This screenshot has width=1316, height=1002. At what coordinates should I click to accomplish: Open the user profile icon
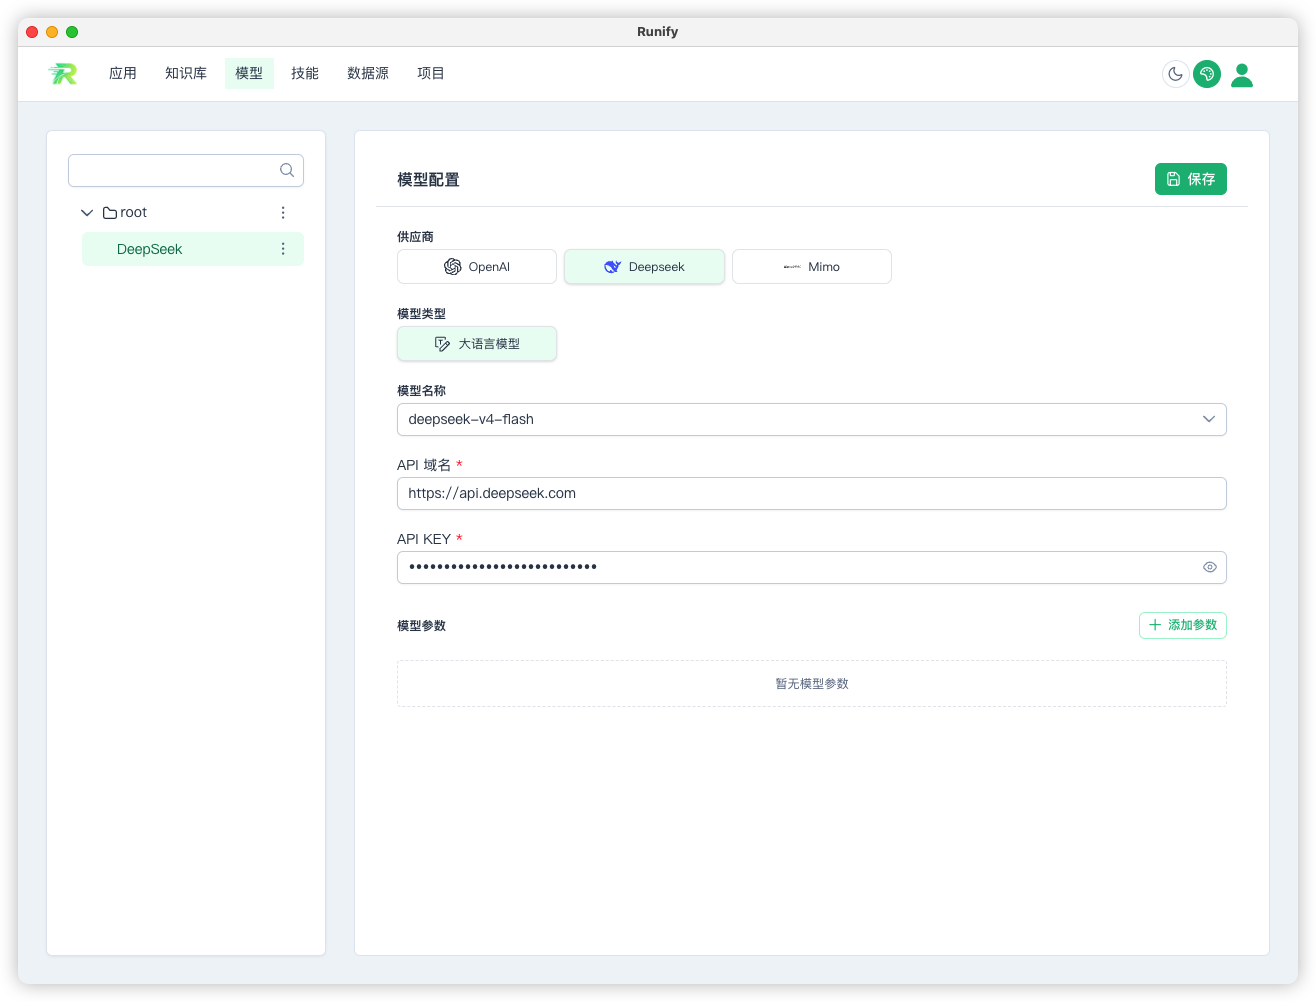pyautogui.click(x=1242, y=75)
